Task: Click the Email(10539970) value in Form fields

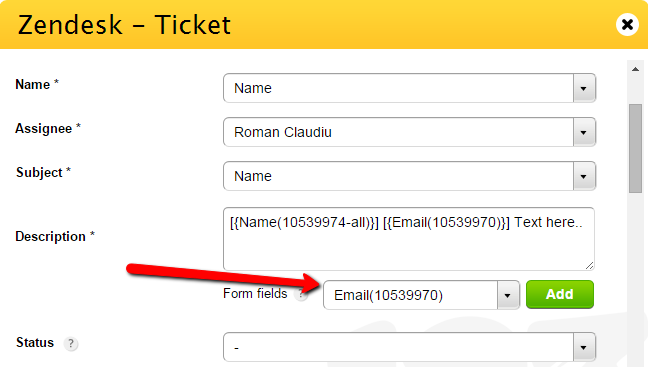Action: pos(388,295)
